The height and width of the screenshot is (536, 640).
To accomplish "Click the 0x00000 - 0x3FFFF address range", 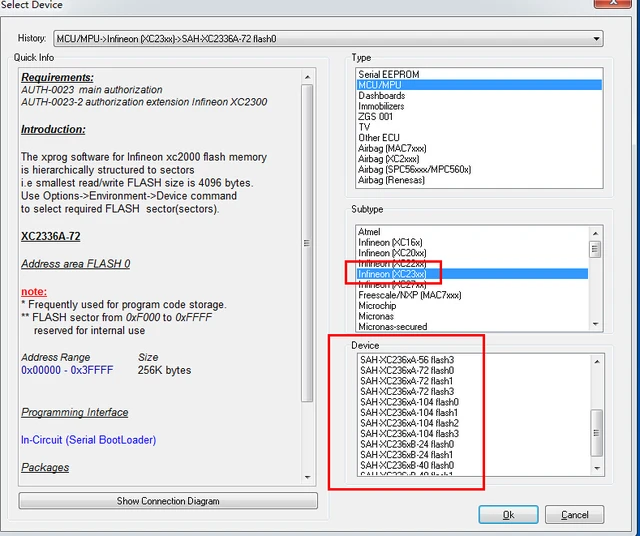I will coord(67,370).
